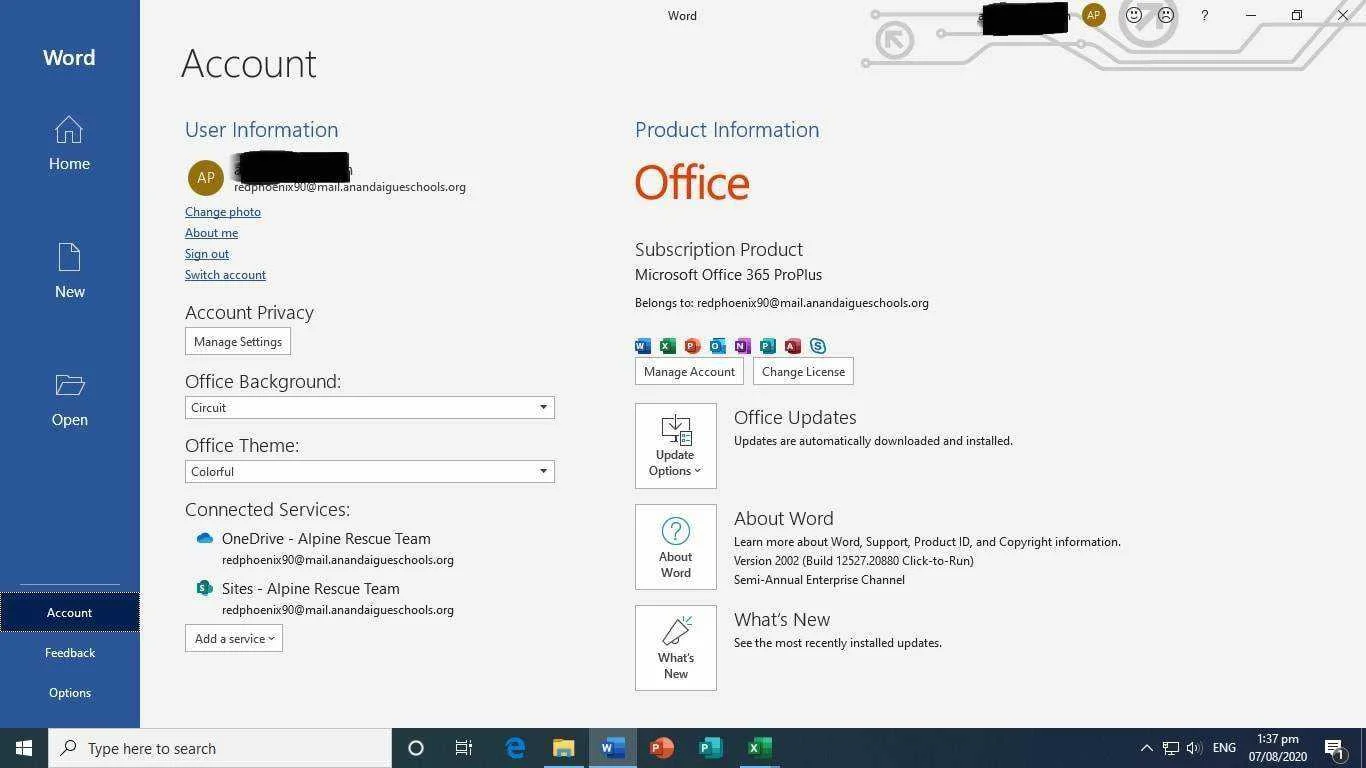
Task: Click "See the most recently installed updates."
Action: click(x=838, y=643)
